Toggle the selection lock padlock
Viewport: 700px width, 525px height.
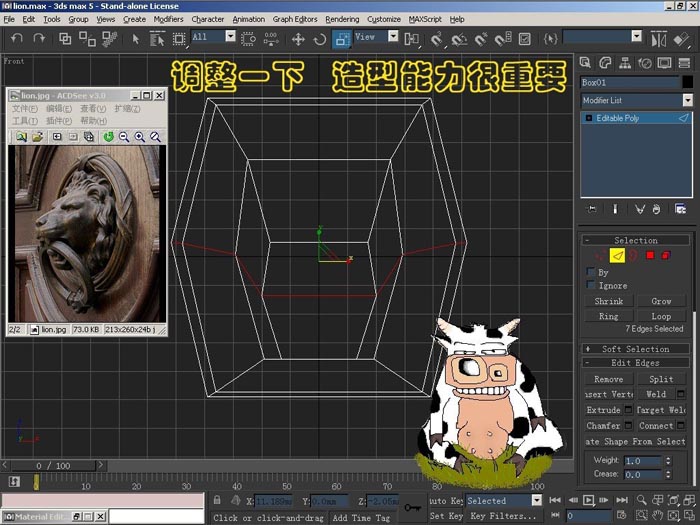click(217, 500)
